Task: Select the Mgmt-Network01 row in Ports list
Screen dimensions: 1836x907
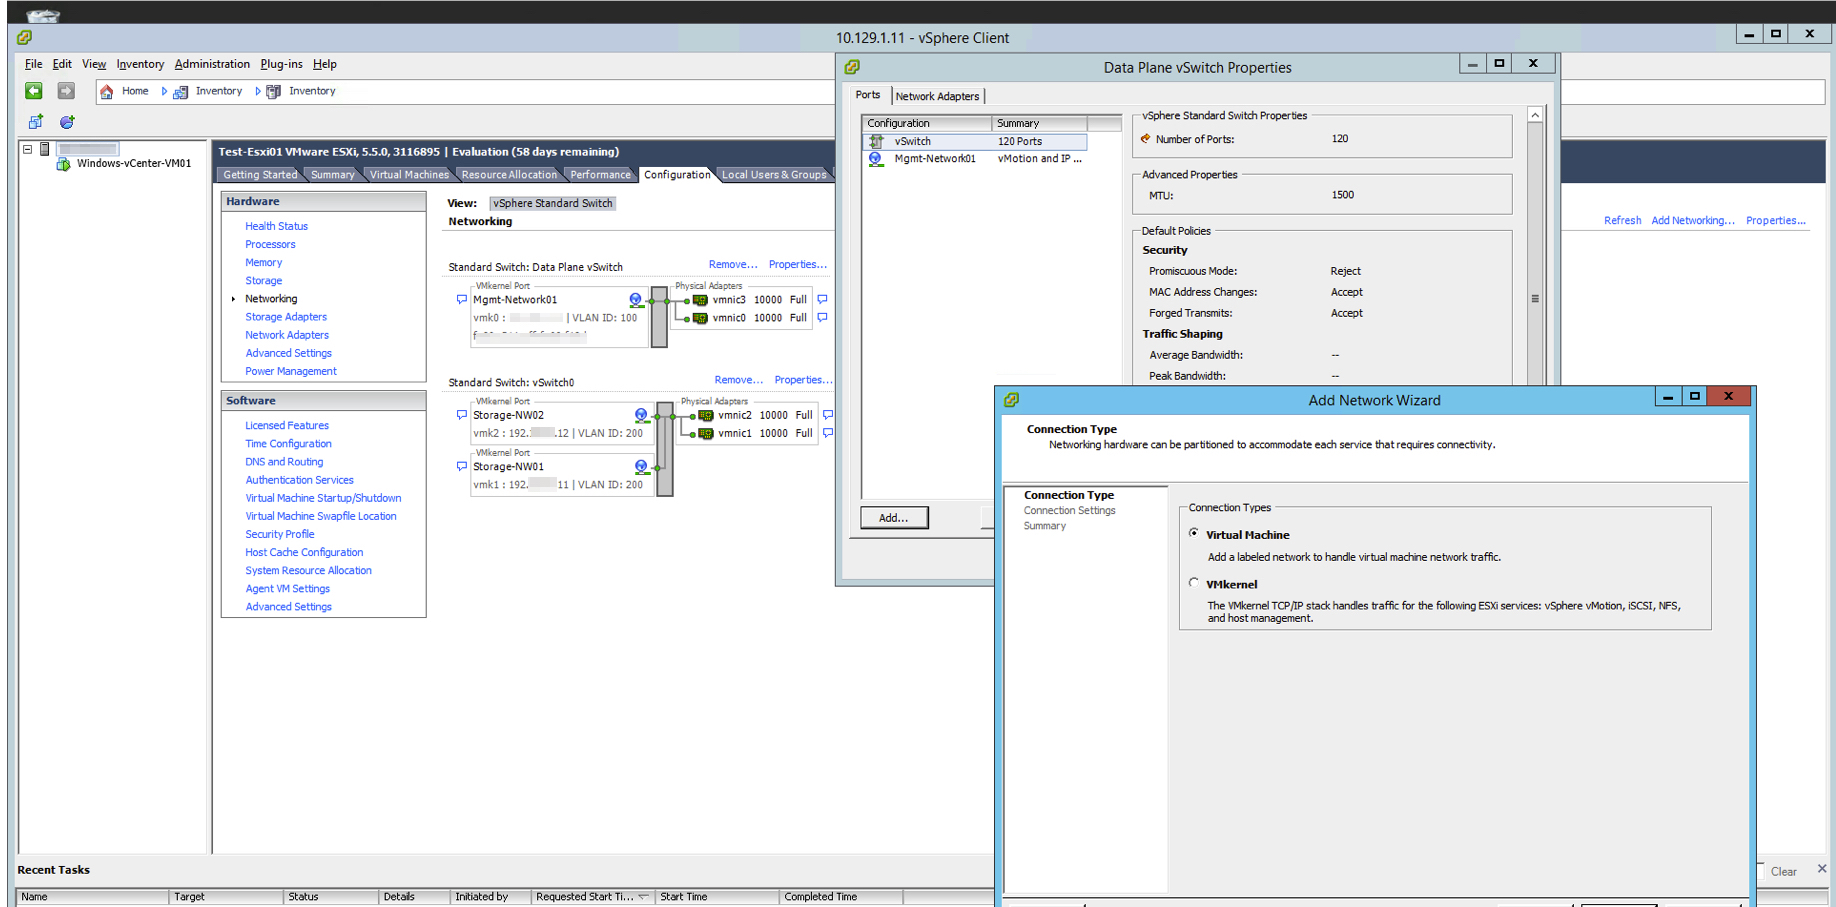Action: tap(934, 159)
